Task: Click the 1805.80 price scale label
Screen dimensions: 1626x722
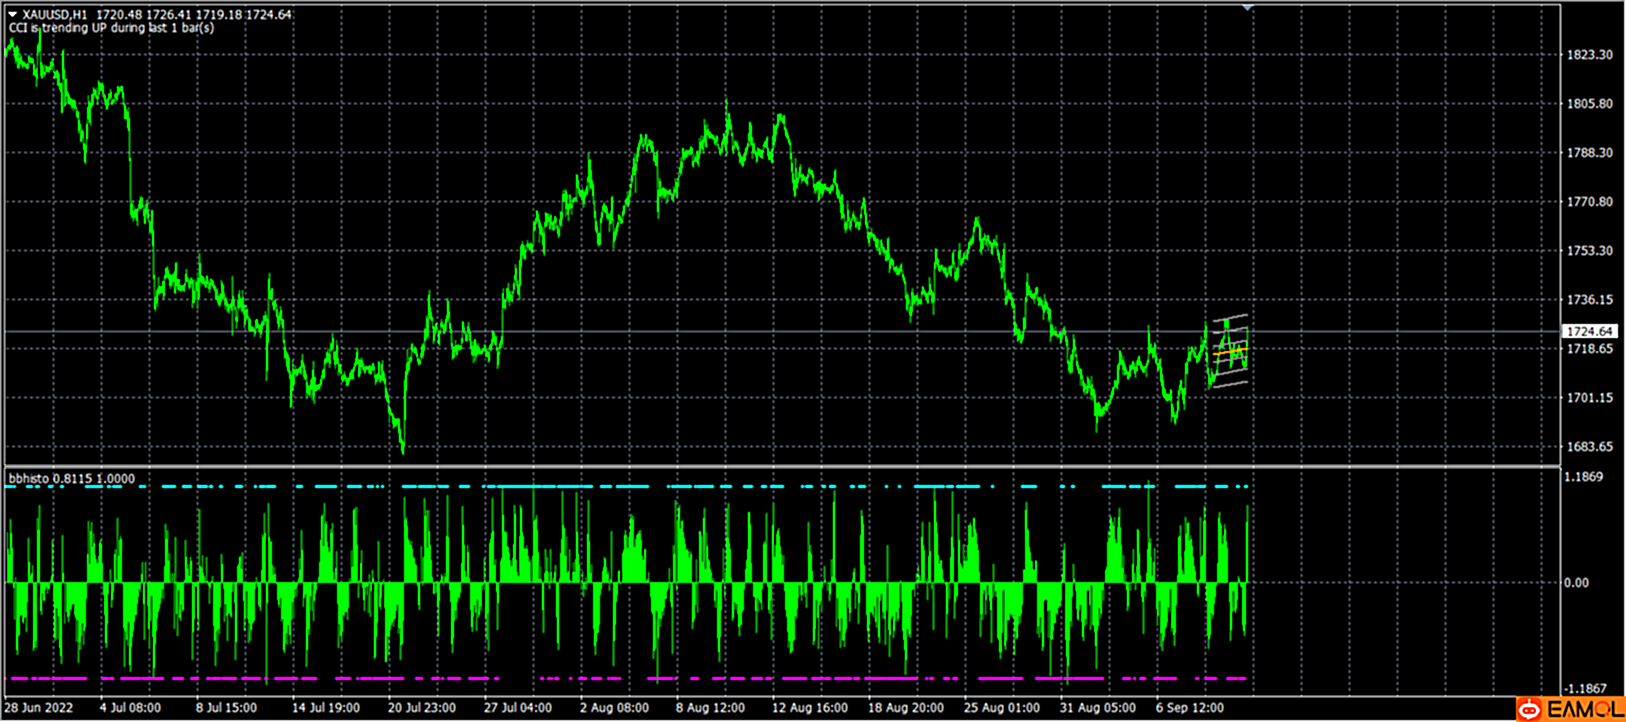Action: tap(1589, 104)
